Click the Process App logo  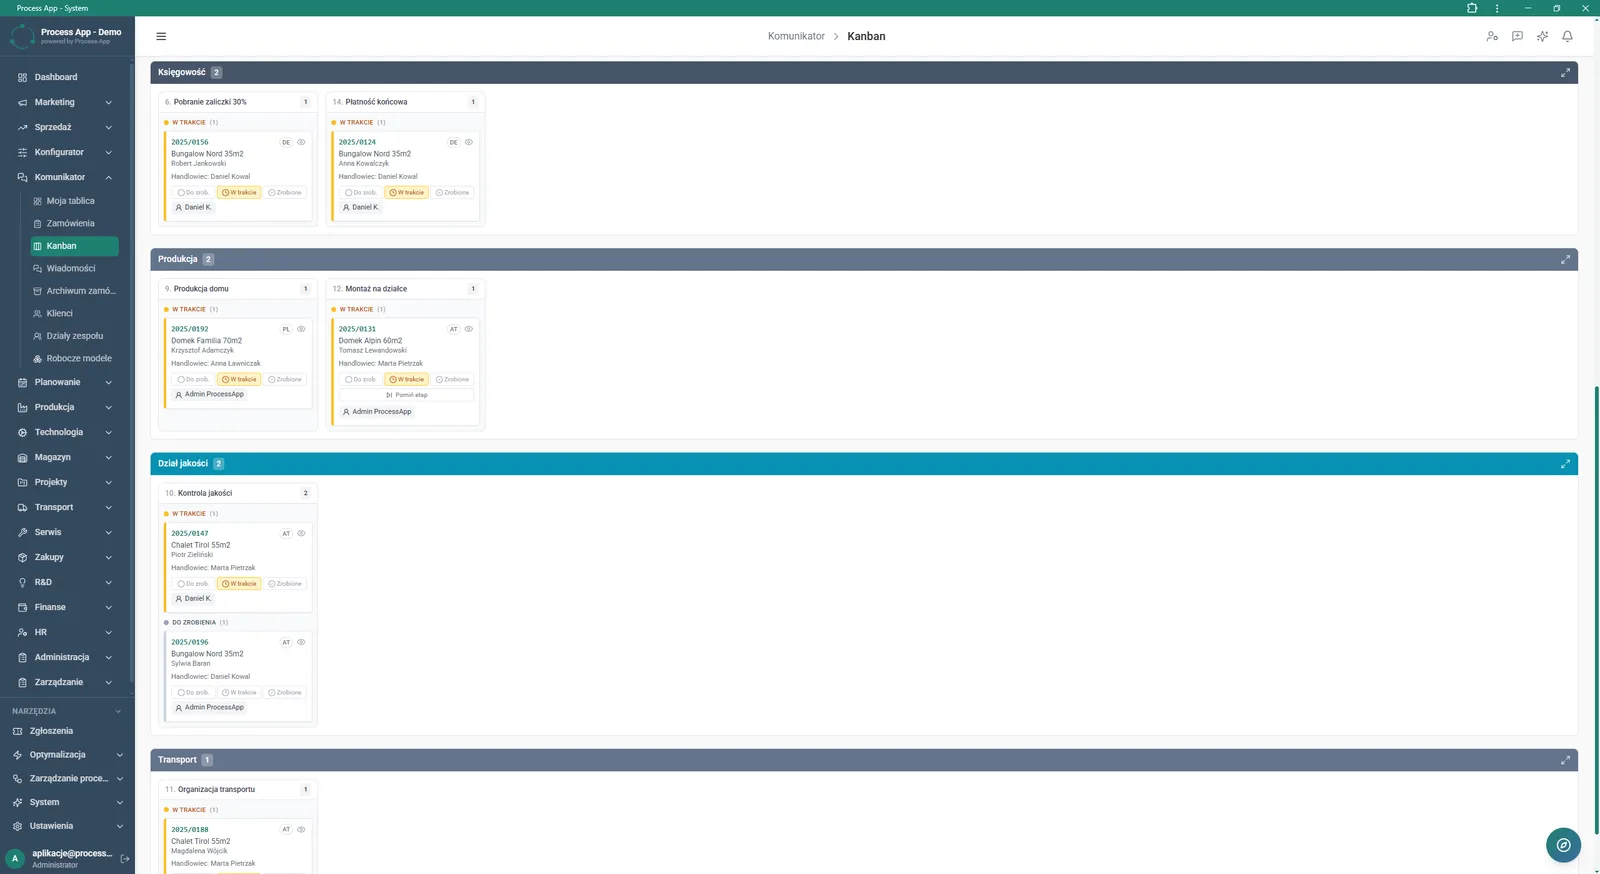[x=22, y=37]
